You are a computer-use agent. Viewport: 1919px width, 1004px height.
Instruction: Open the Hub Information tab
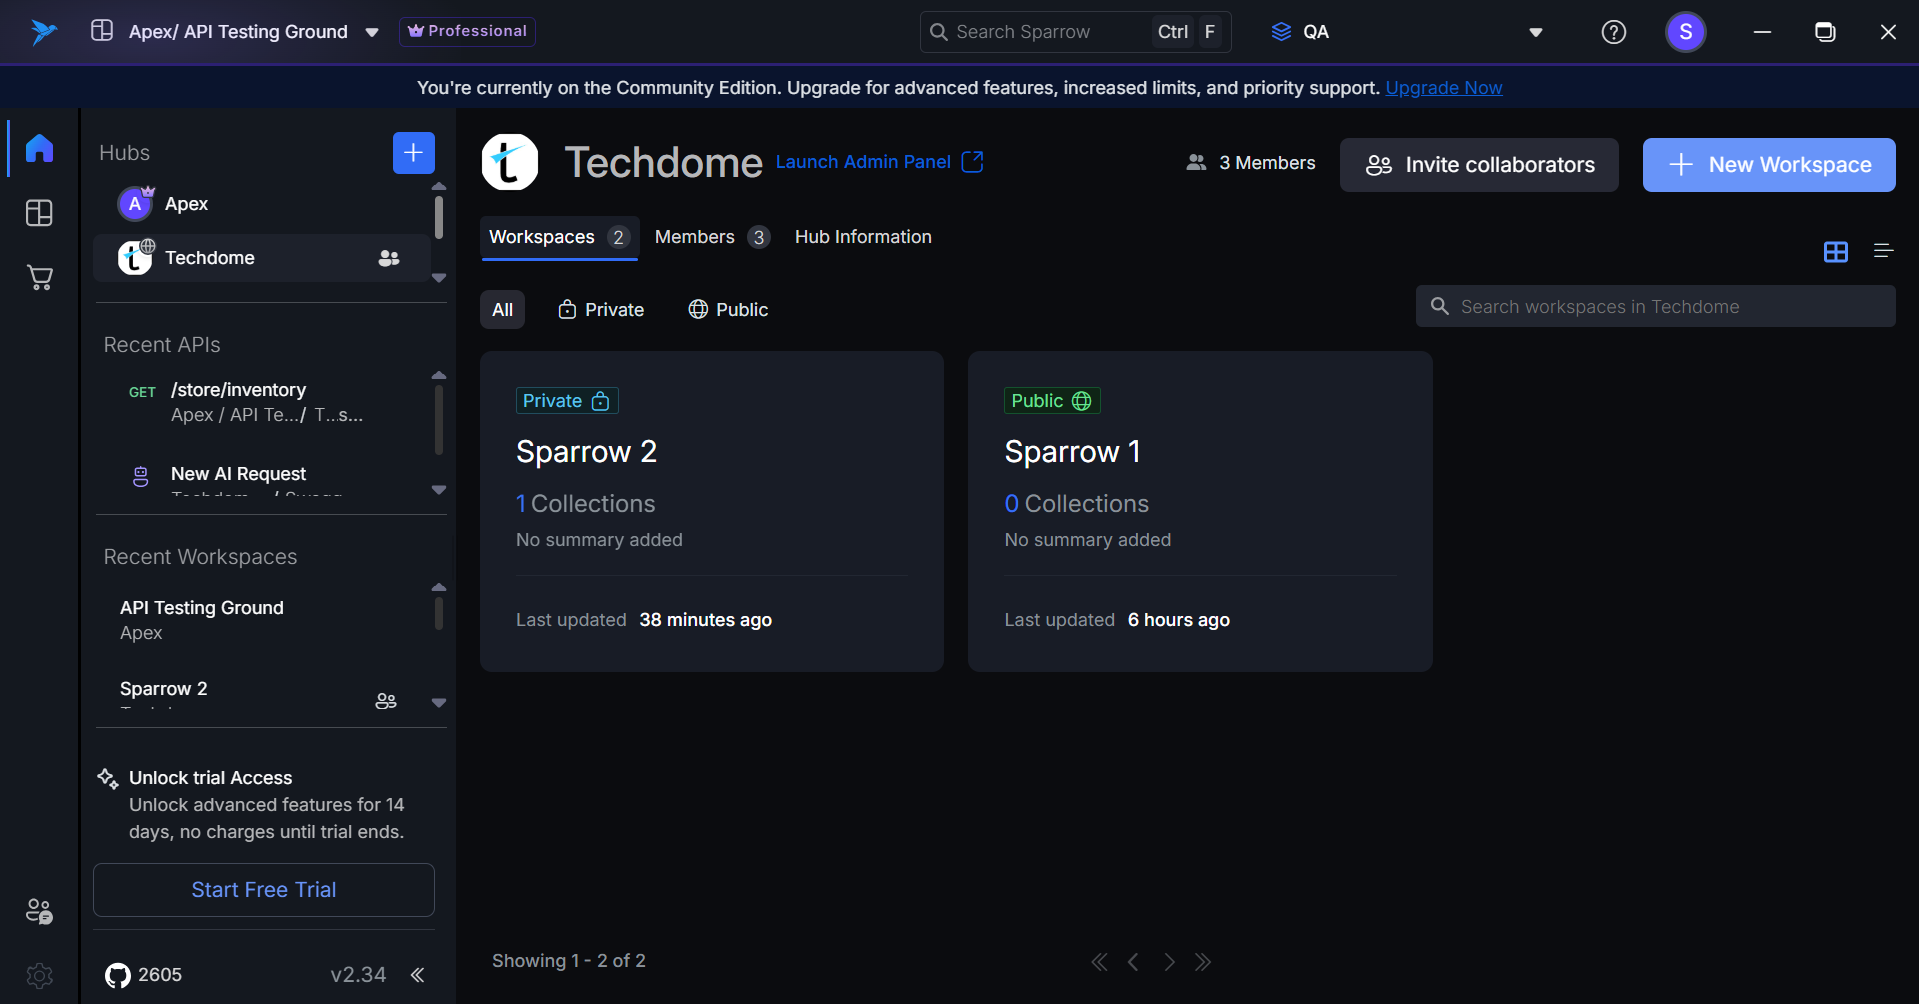(x=863, y=237)
